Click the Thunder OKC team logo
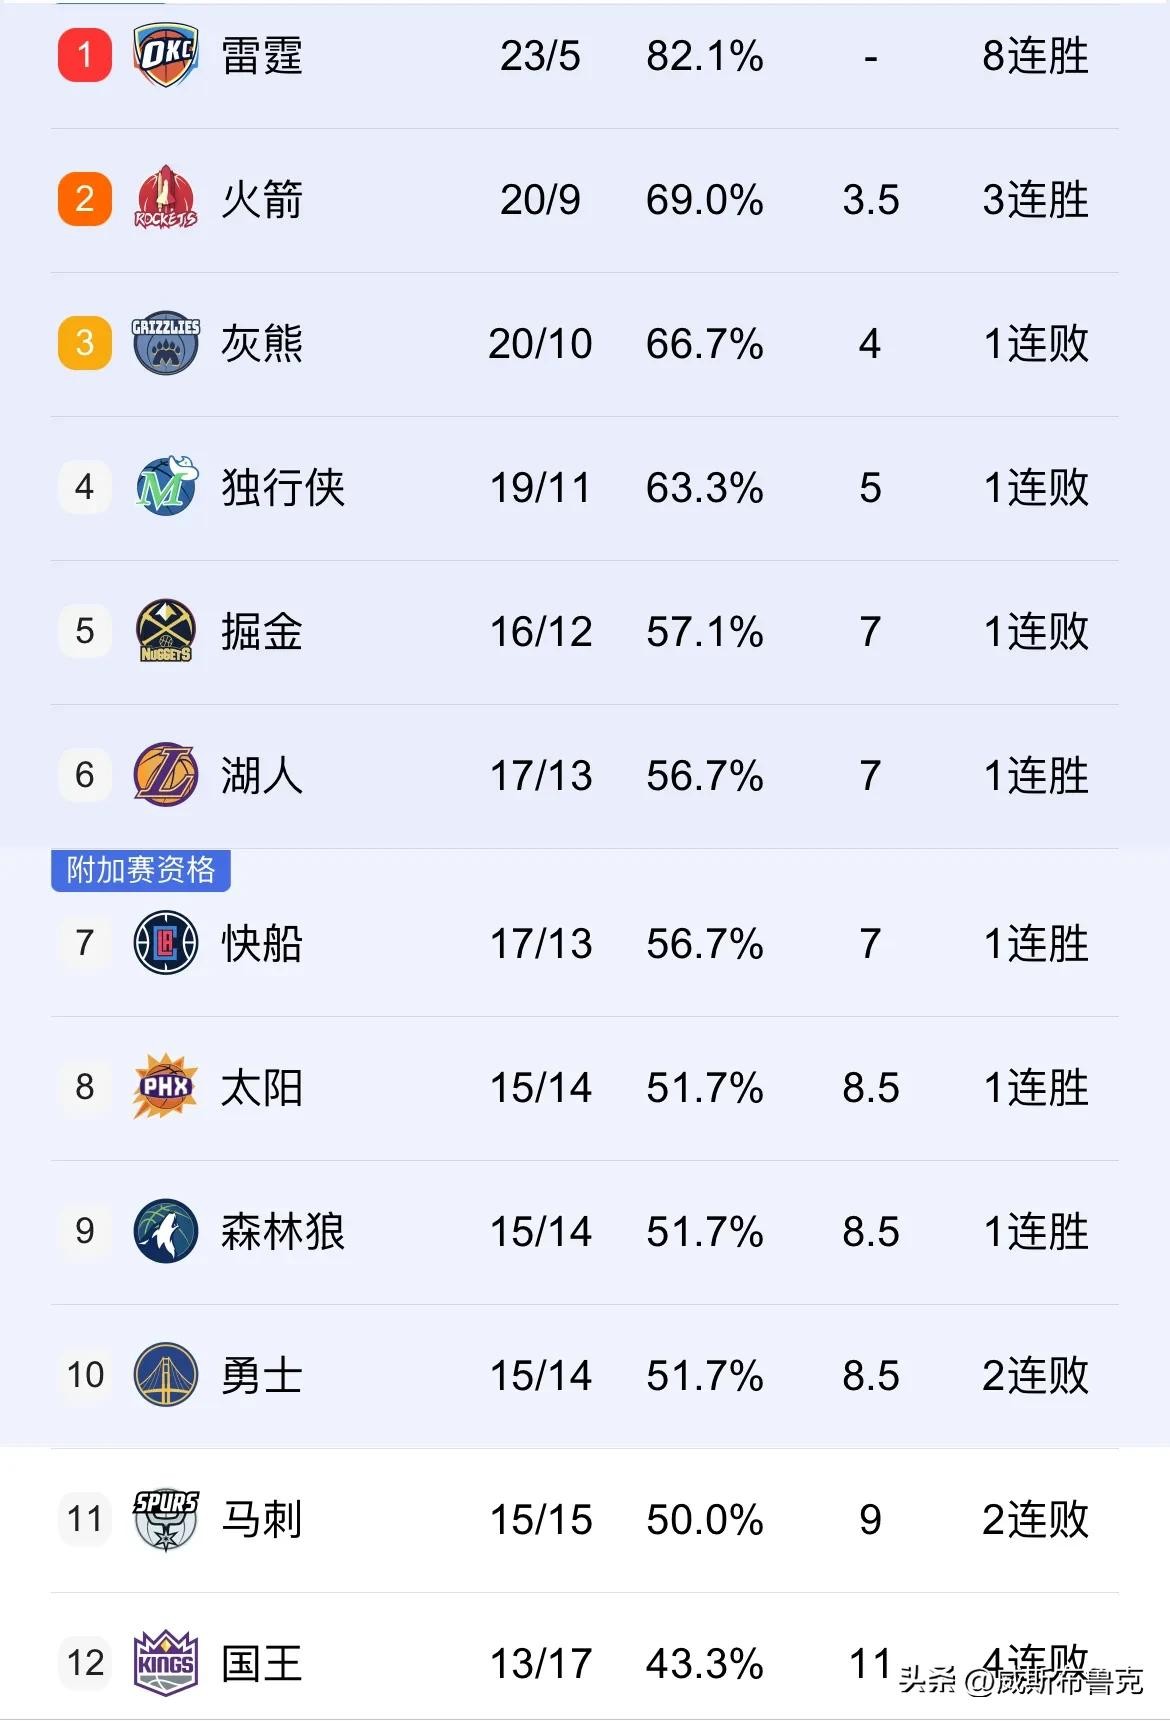Image resolution: width=1170 pixels, height=1721 pixels. [166, 56]
